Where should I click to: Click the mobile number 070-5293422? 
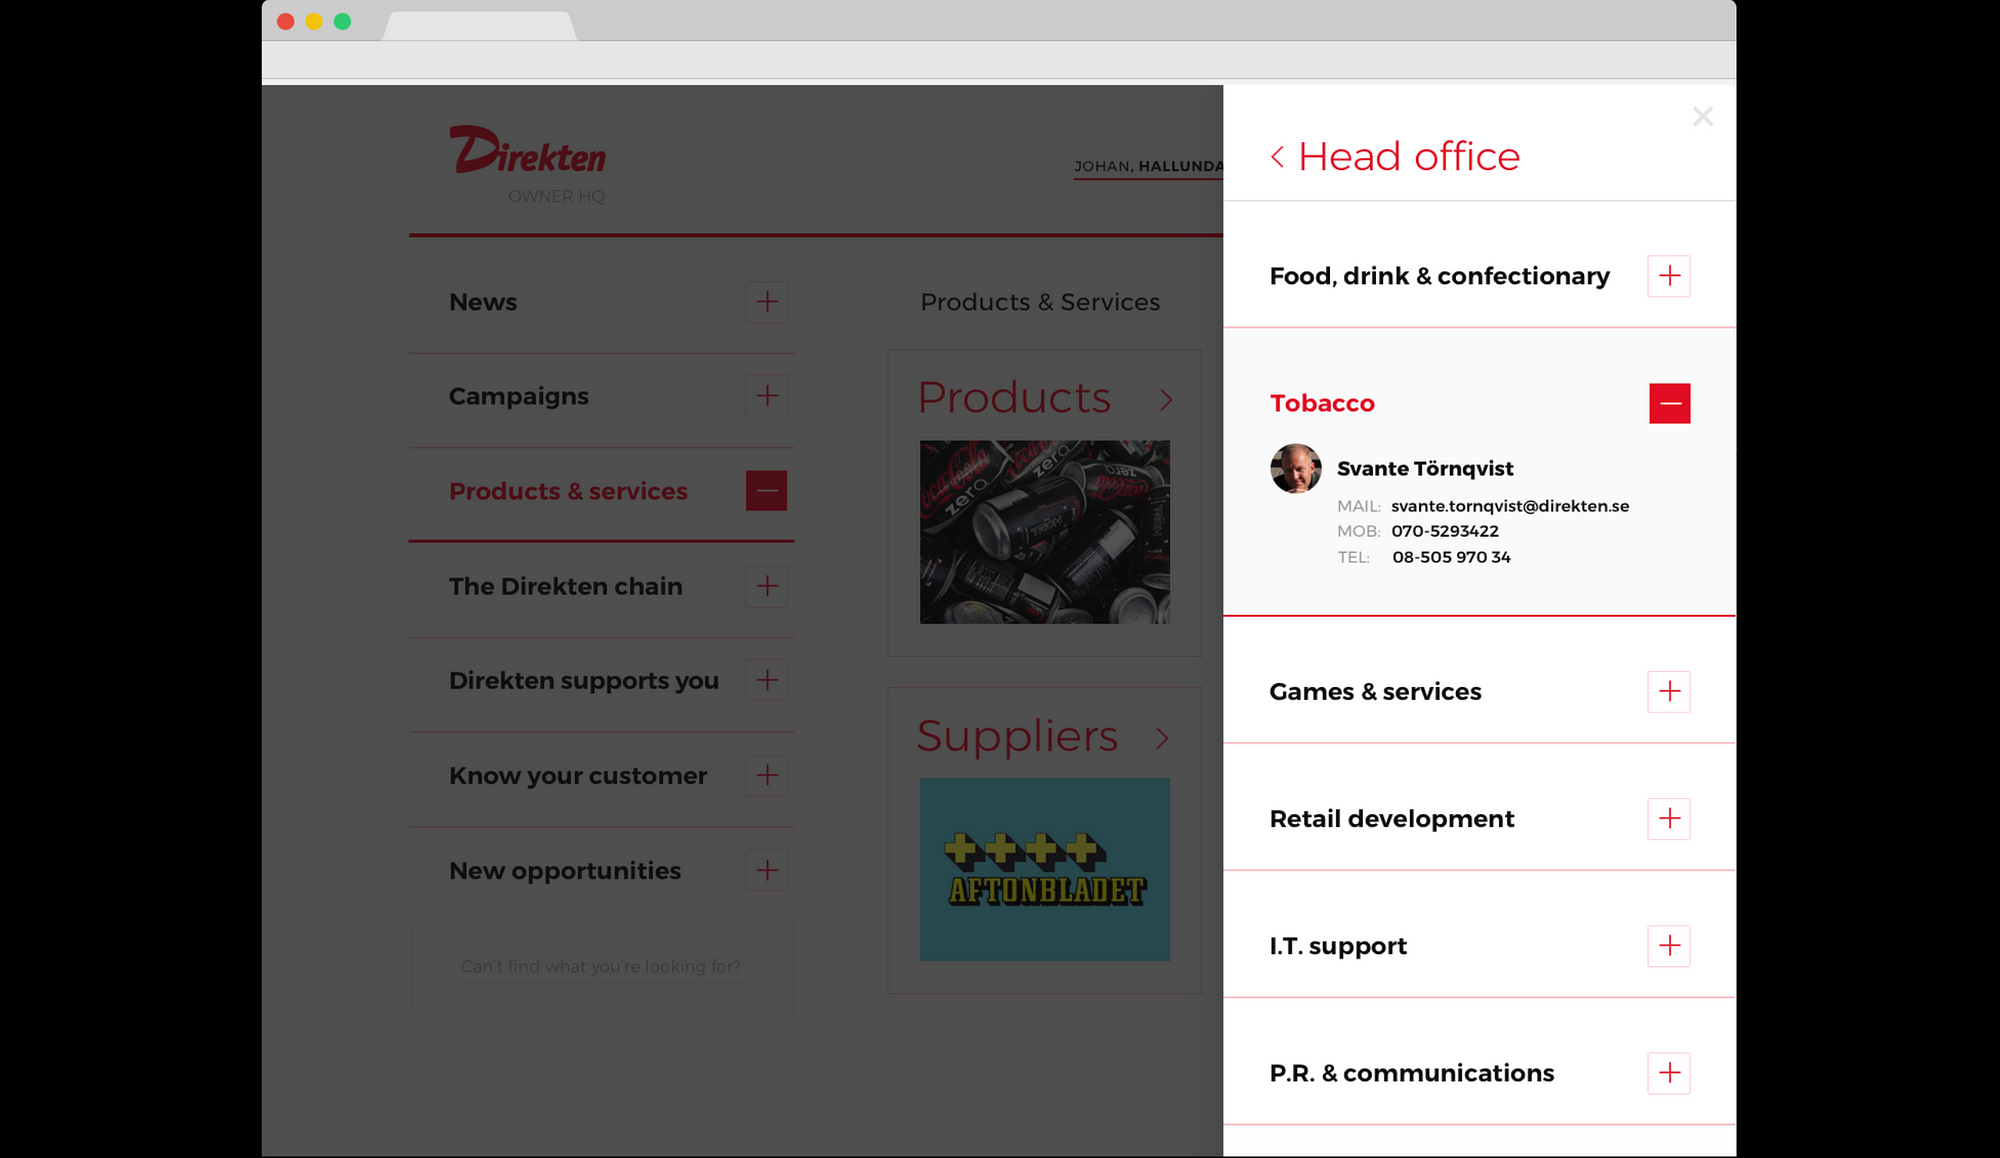pos(1444,531)
